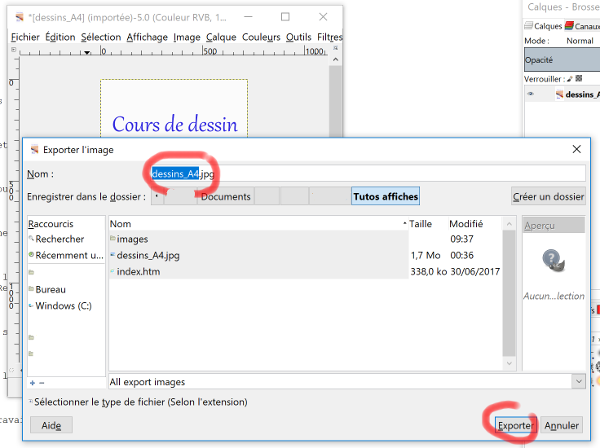Select index.htm in the file list
The height and width of the screenshot is (448, 600).
click(259, 272)
